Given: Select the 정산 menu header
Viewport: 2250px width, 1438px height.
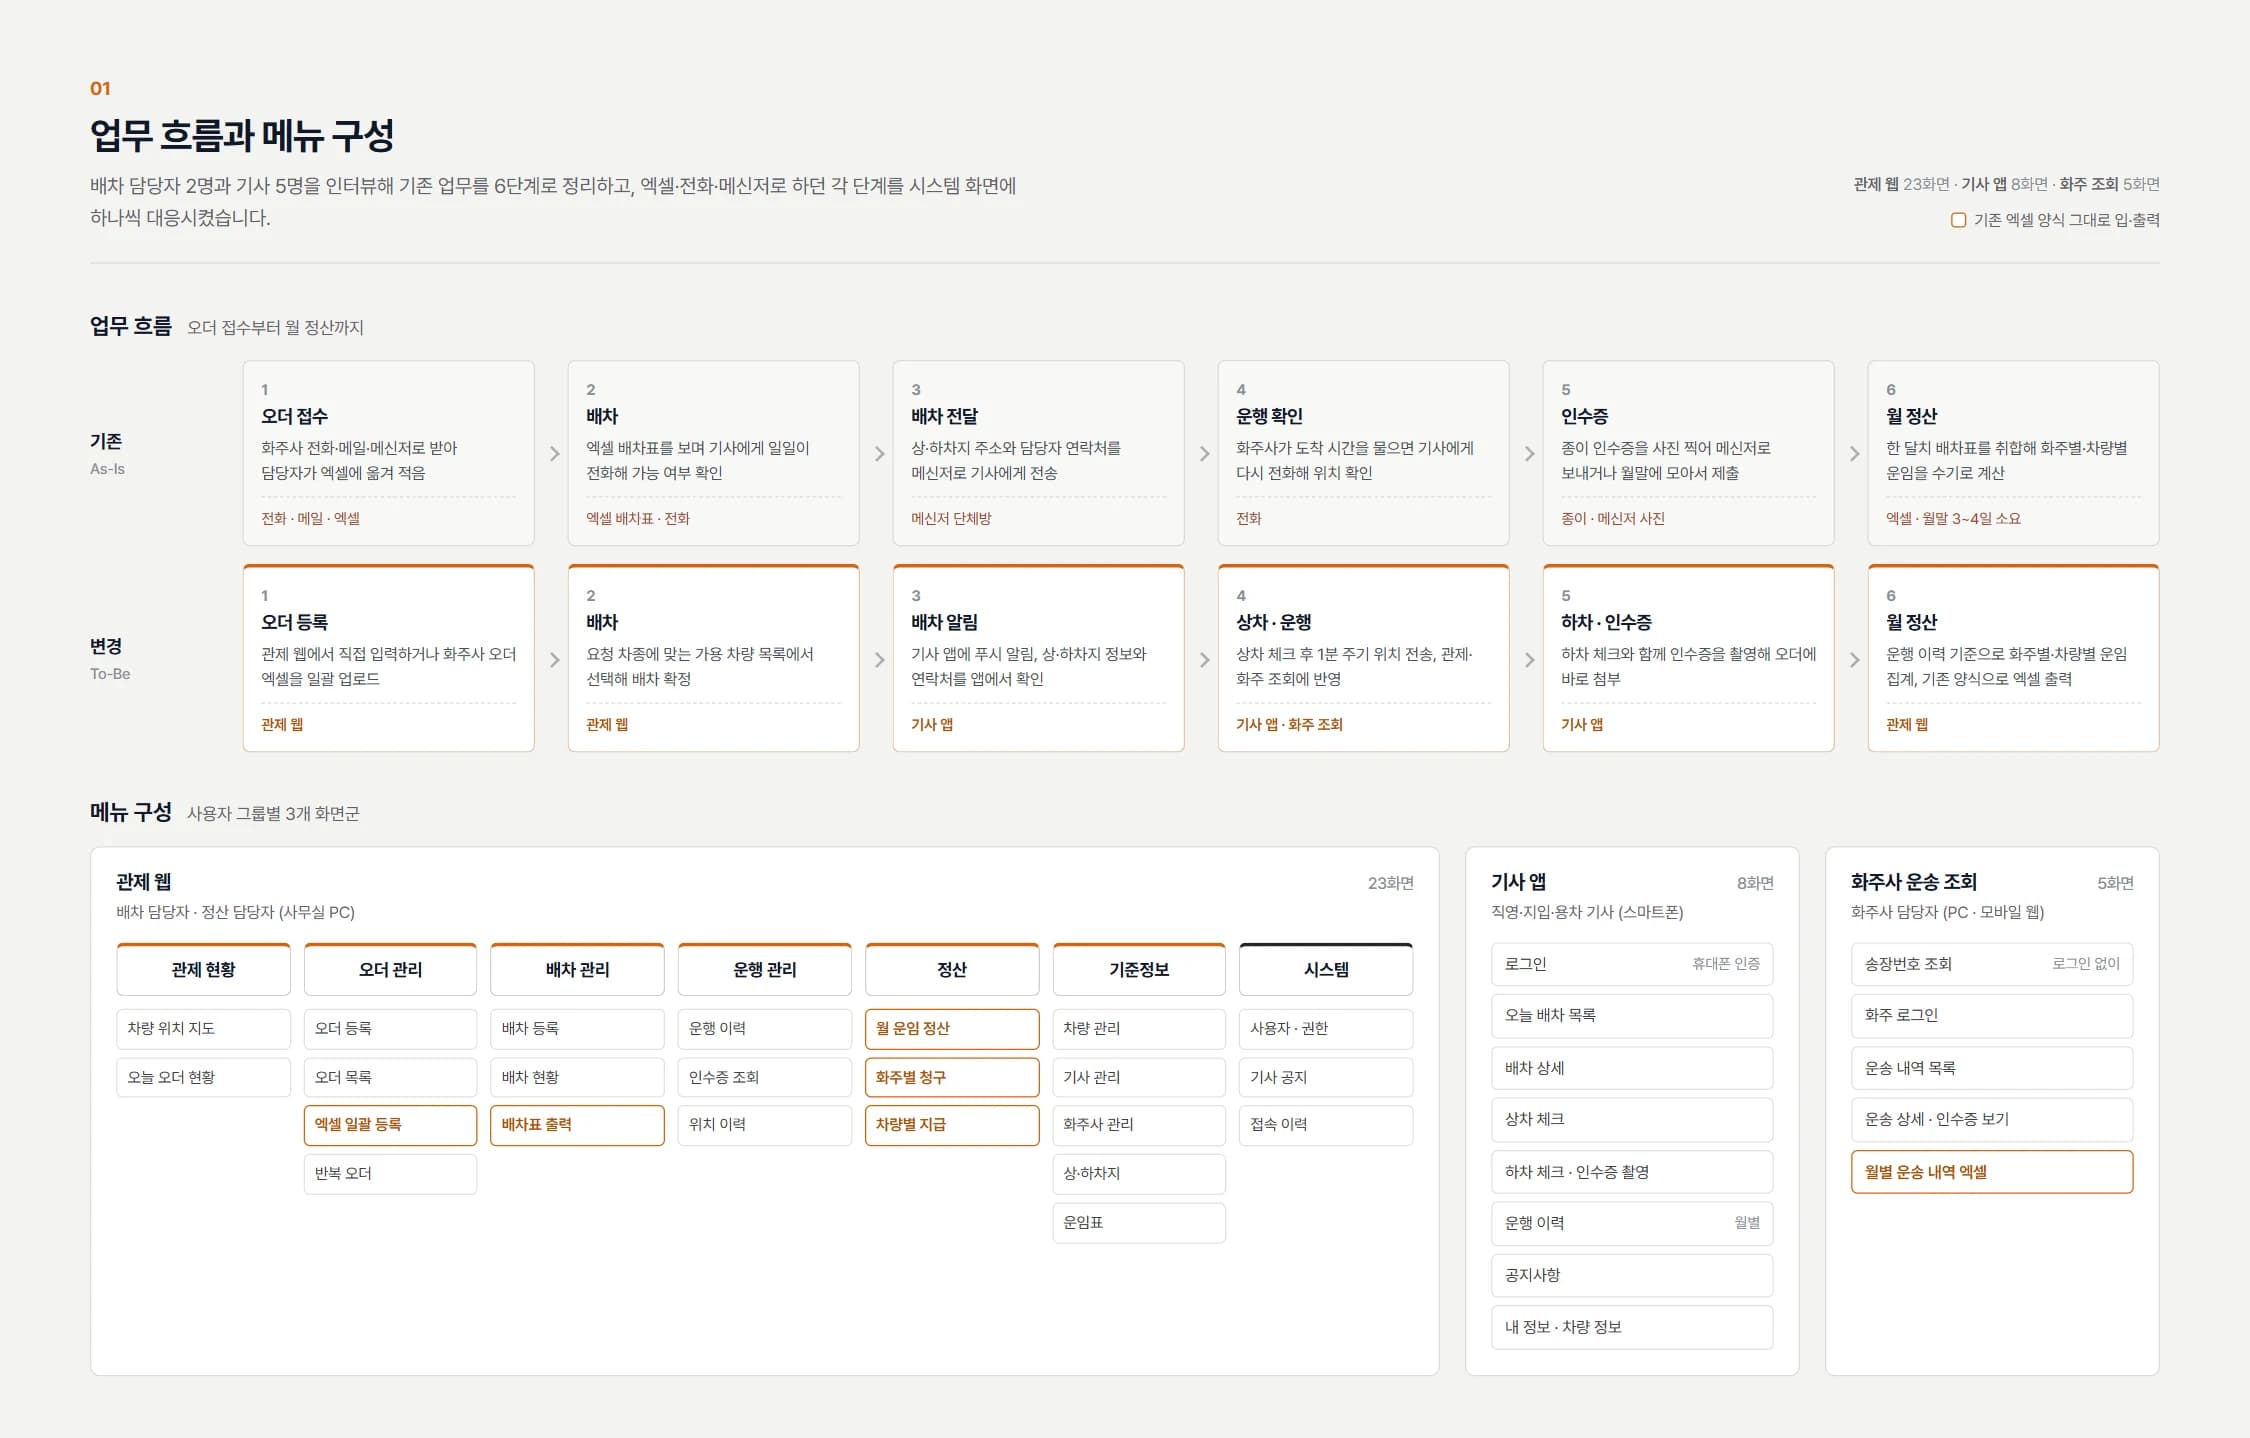Looking at the screenshot, I should (952, 969).
